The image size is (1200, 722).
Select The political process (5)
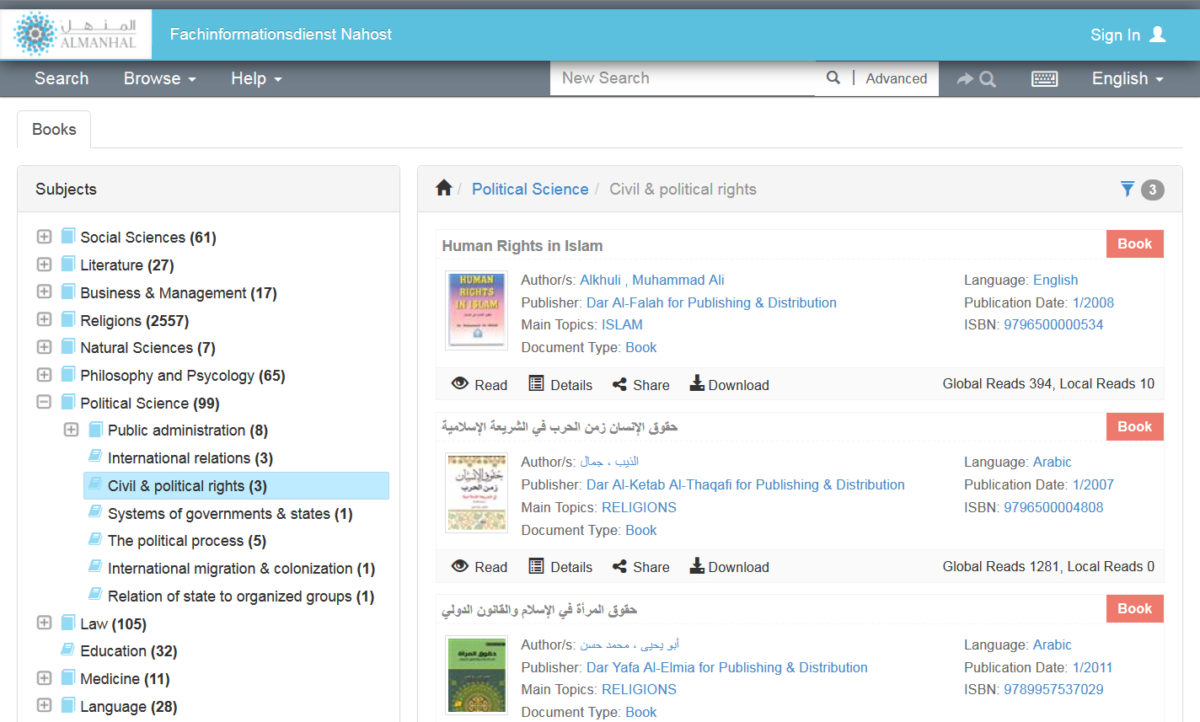[x=187, y=541]
